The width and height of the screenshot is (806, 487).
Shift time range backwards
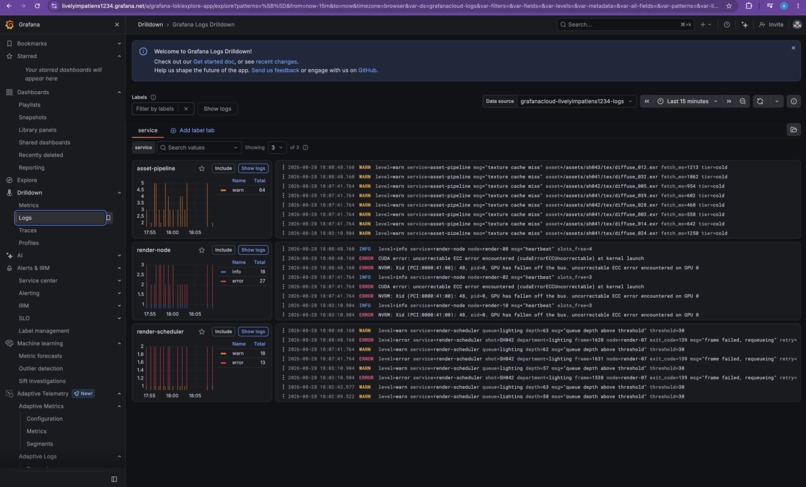click(x=647, y=101)
